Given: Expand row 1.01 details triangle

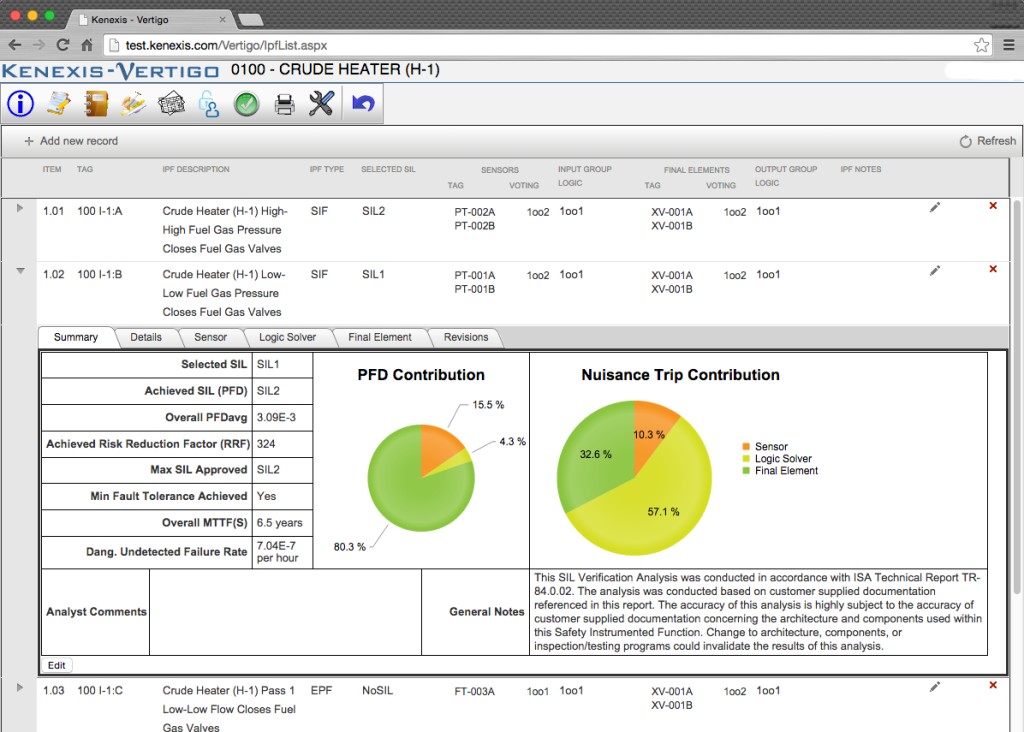Looking at the screenshot, I should coord(20,208).
